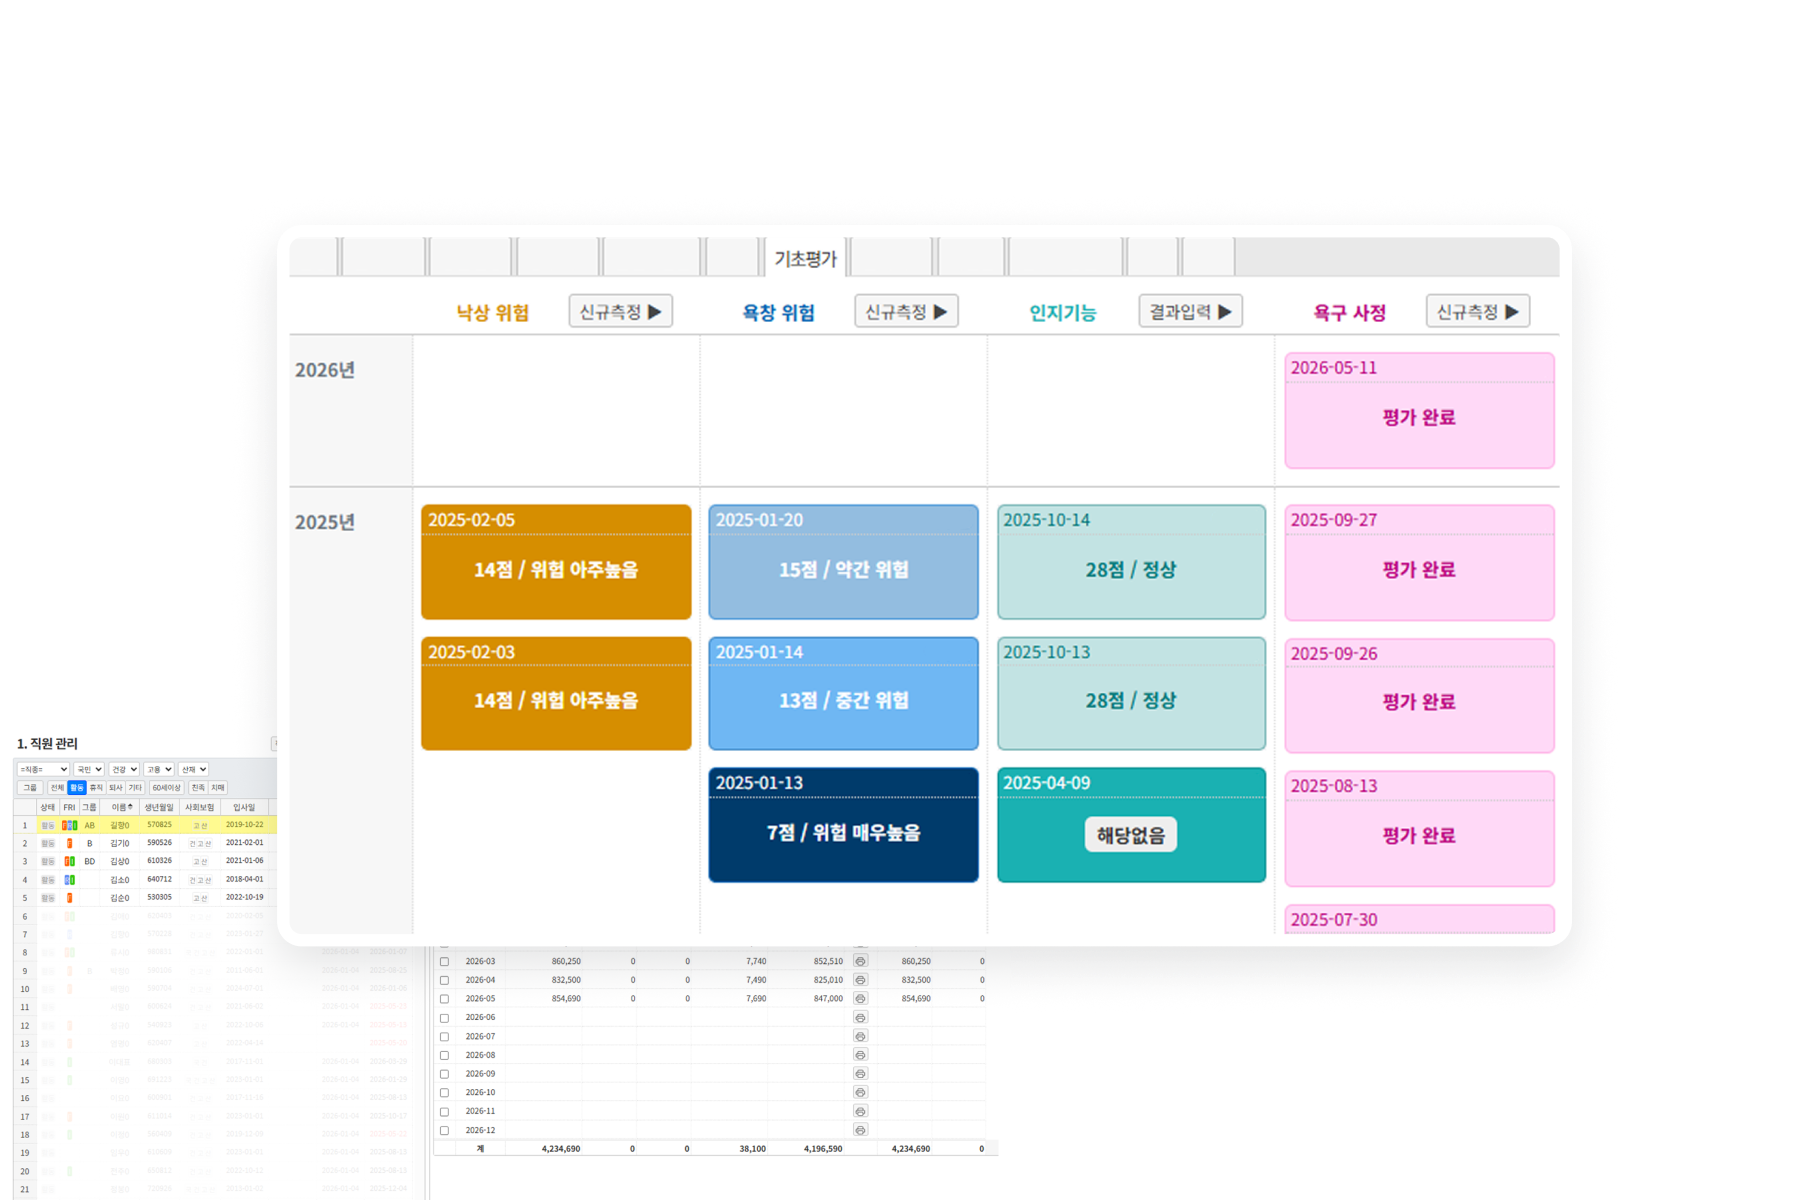Click printer icon for 2026-10
Image resolution: width=1800 pixels, height=1200 pixels.
[x=860, y=1092]
